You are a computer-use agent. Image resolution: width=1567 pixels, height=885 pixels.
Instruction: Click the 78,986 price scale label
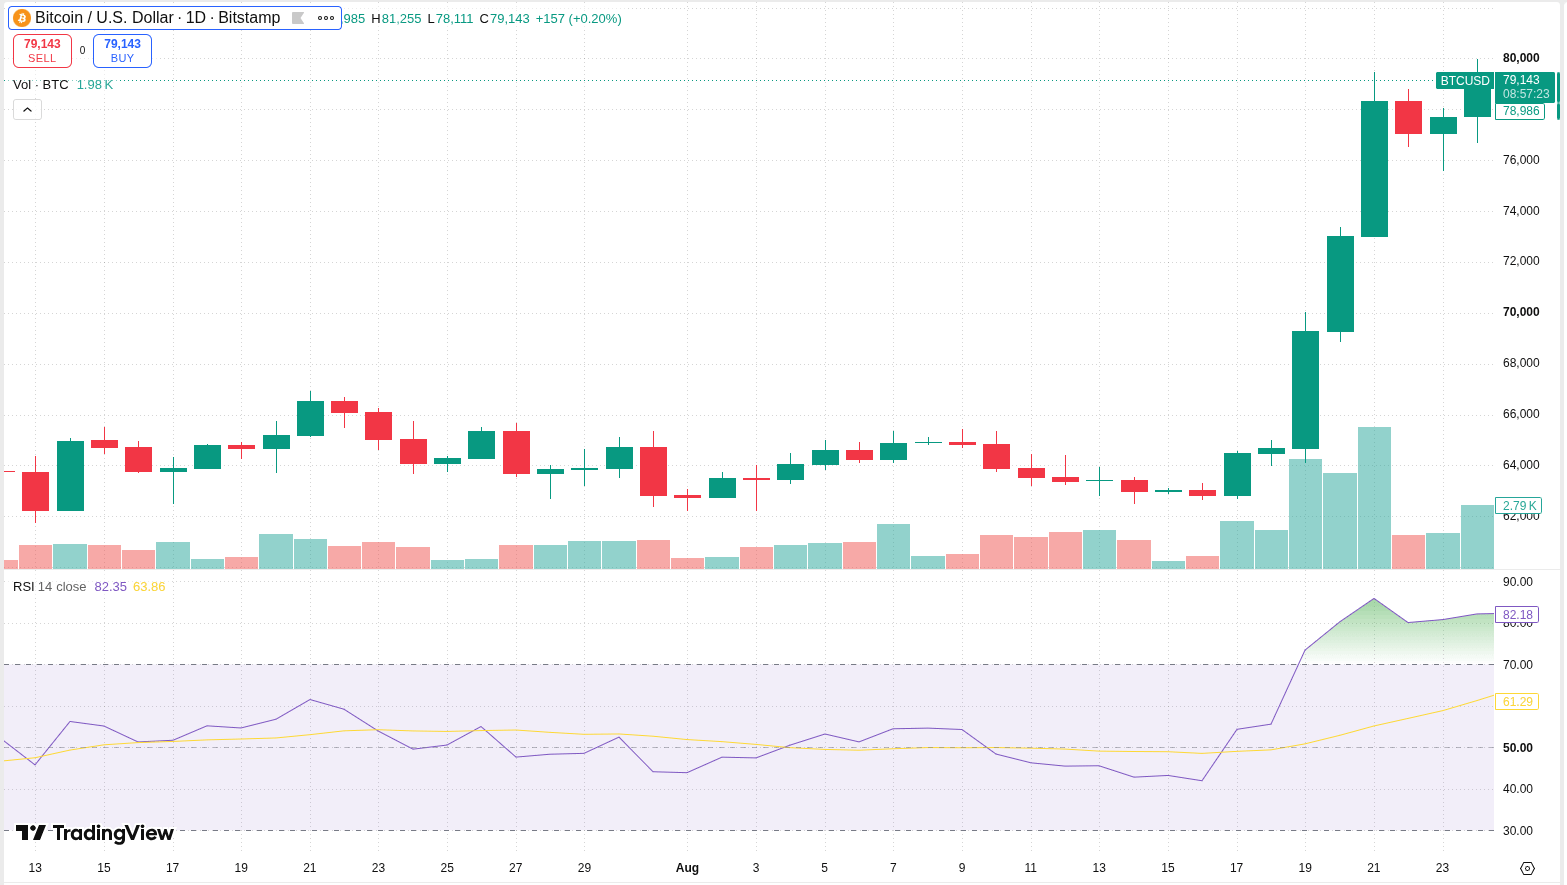(1520, 111)
